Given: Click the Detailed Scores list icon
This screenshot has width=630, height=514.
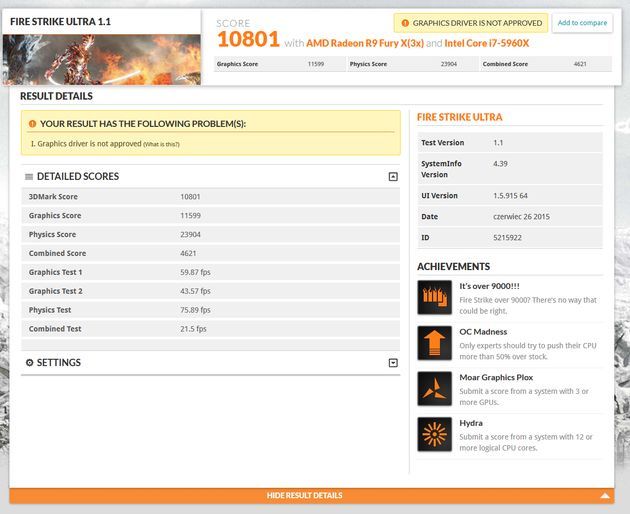Looking at the screenshot, I should (x=29, y=177).
